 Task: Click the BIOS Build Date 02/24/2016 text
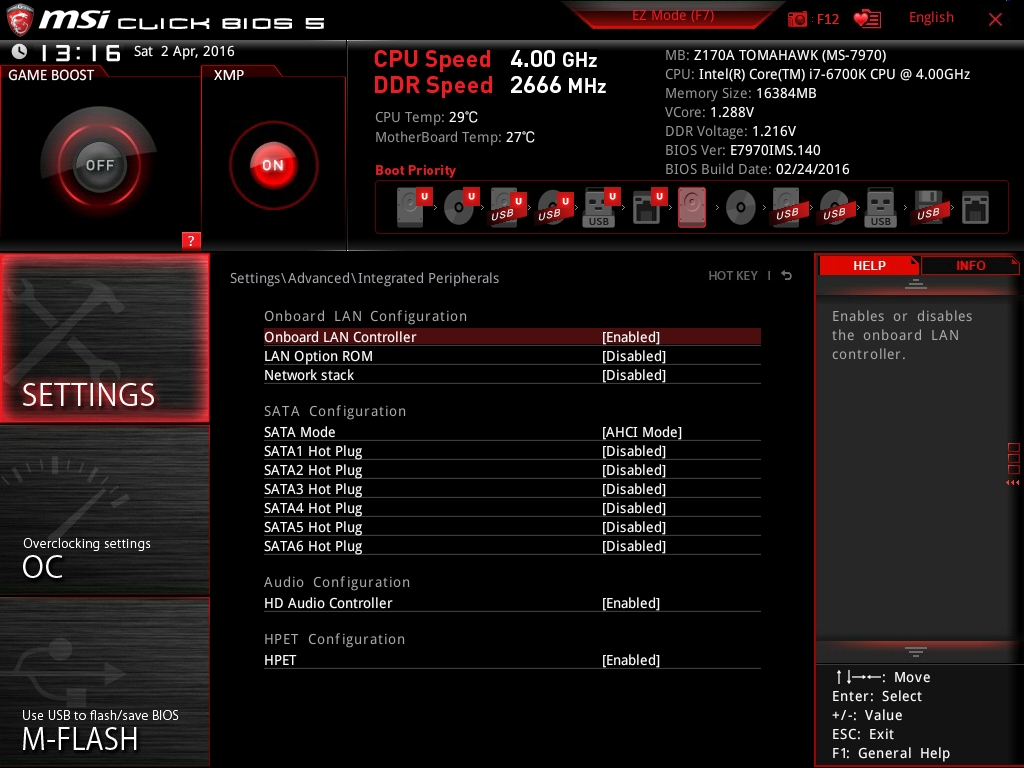point(757,169)
